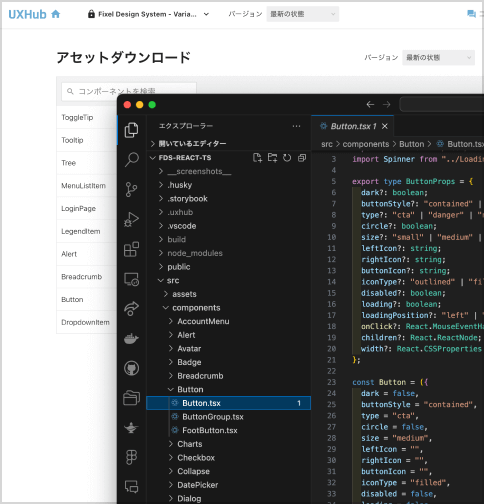Open the Project Manager folders icon
This screenshot has height=504, width=484.
pyautogui.click(x=131, y=398)
